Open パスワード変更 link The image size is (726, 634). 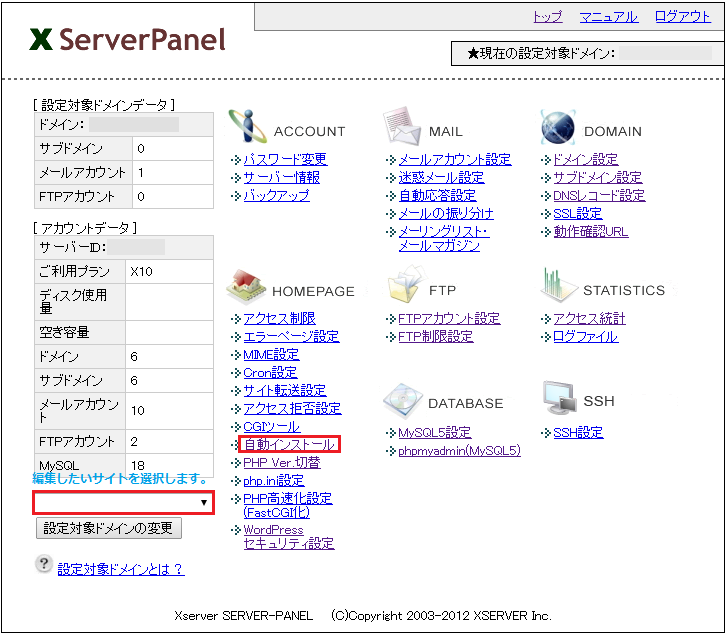[x=285, y=159]
